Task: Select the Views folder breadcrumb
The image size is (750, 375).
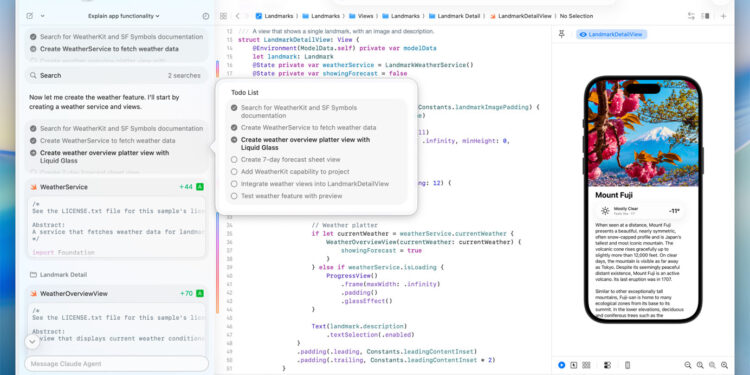Action: [361, 16]
